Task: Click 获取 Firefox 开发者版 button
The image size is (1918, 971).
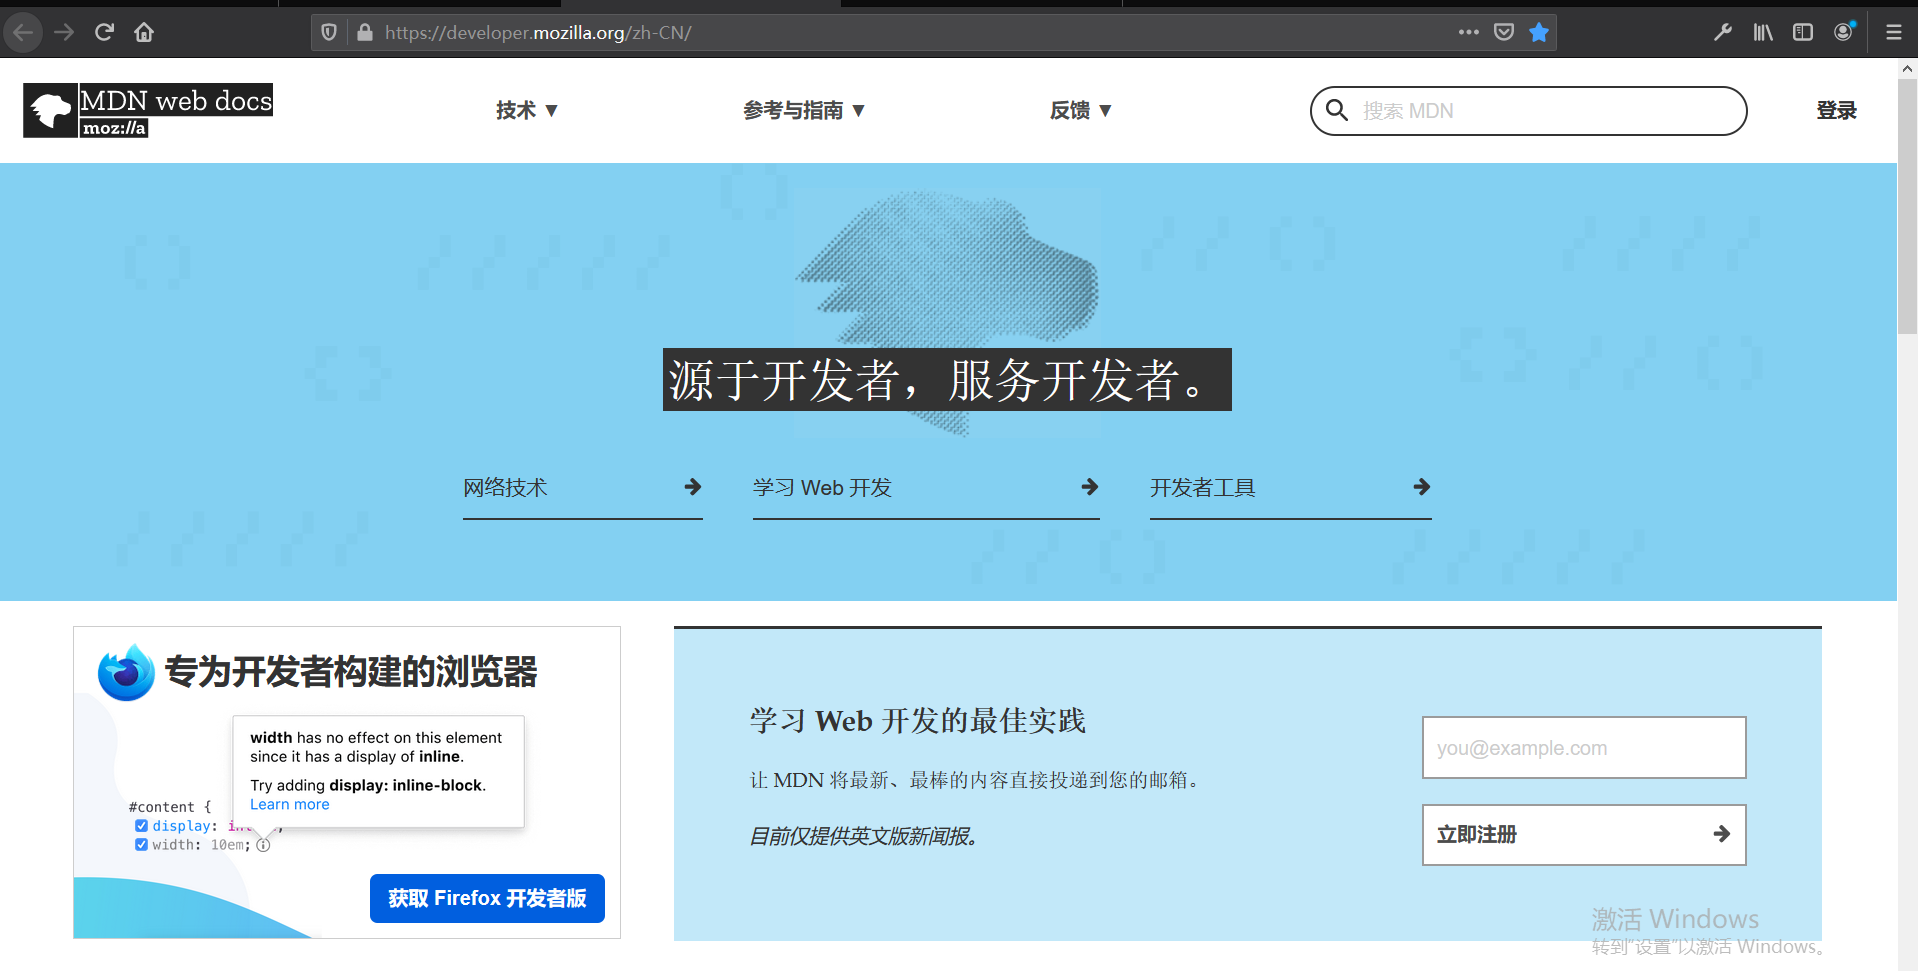Action: click(487, 898)
